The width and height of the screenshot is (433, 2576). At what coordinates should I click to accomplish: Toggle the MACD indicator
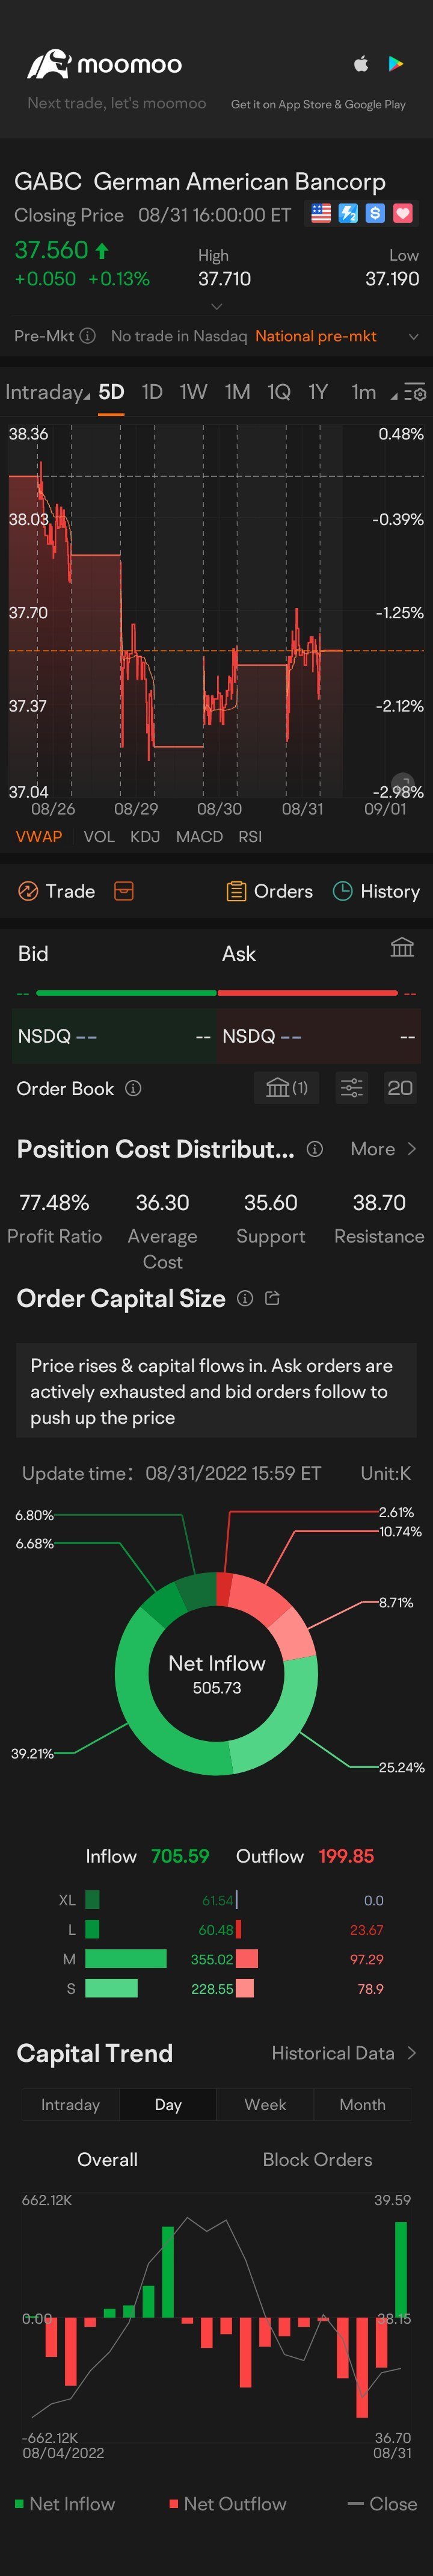[x=199, y=836]
